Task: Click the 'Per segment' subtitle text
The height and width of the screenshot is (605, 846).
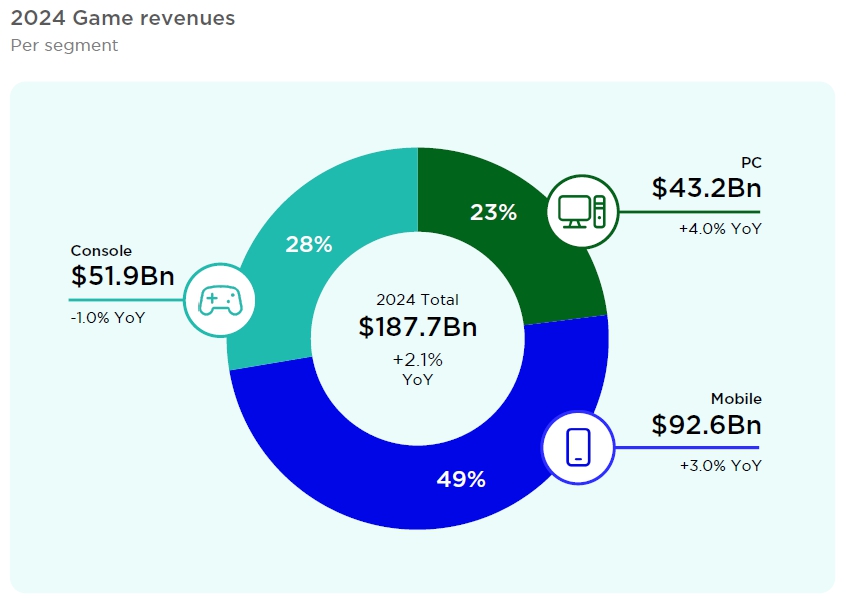Action: point(64,45)
